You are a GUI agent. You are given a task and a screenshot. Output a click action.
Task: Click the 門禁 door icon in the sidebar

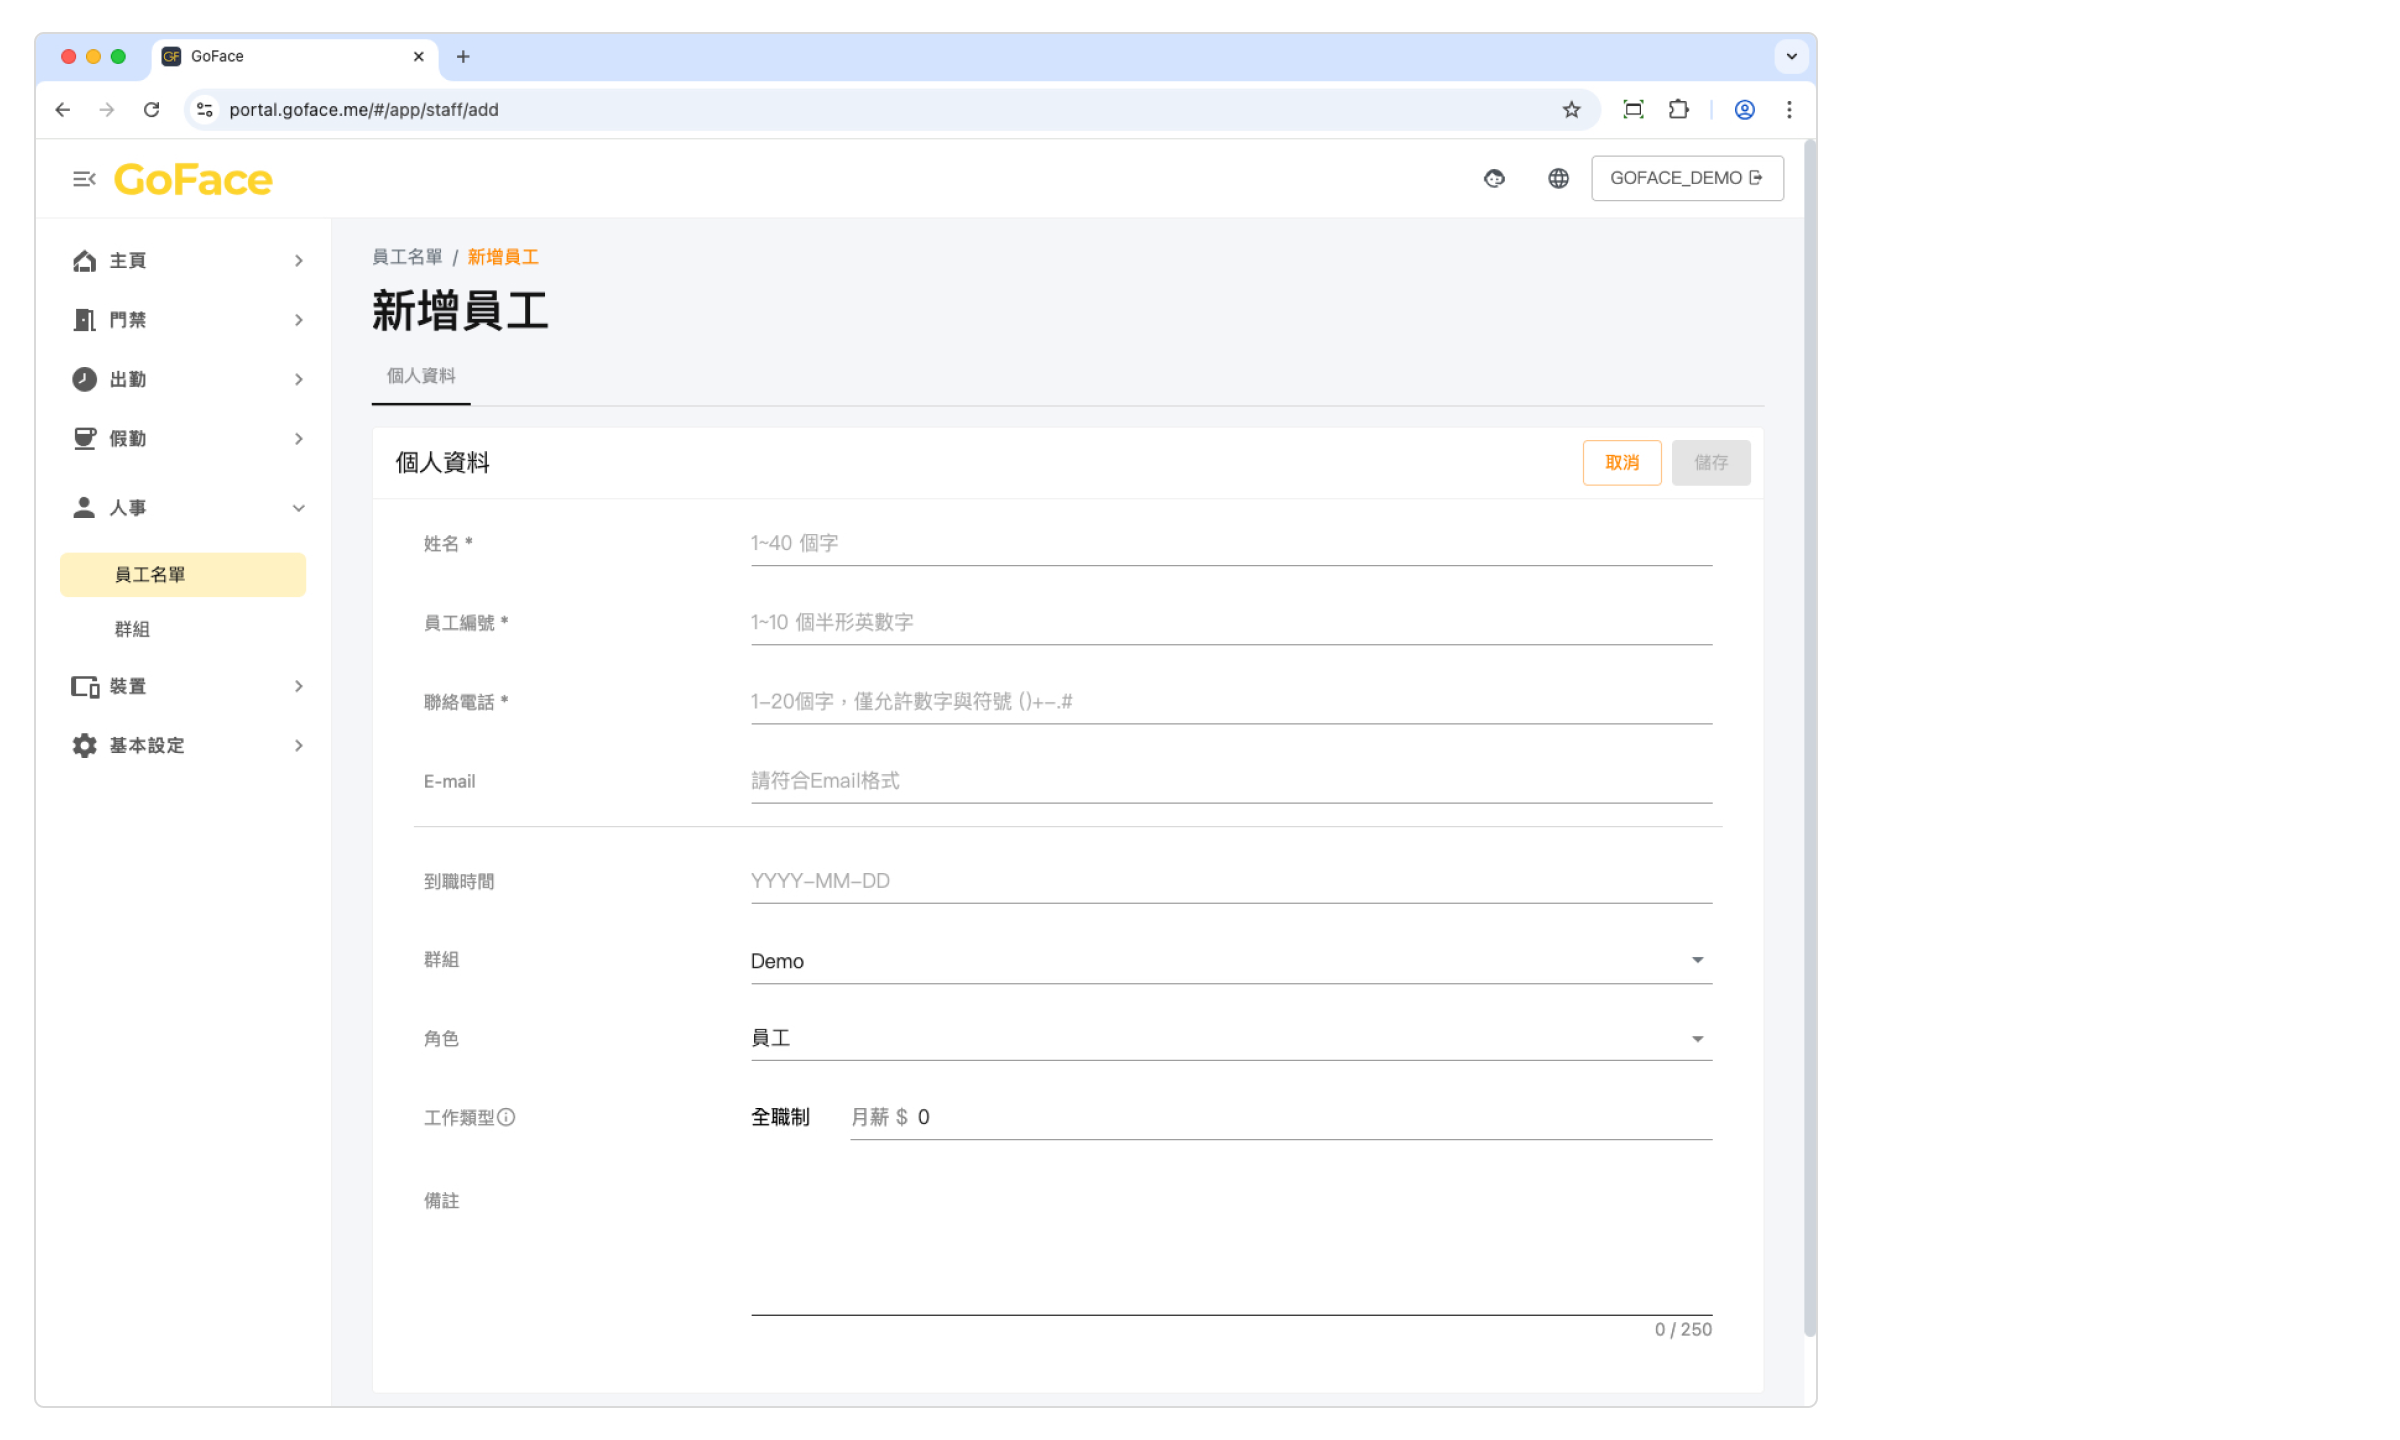pos(85,320)
